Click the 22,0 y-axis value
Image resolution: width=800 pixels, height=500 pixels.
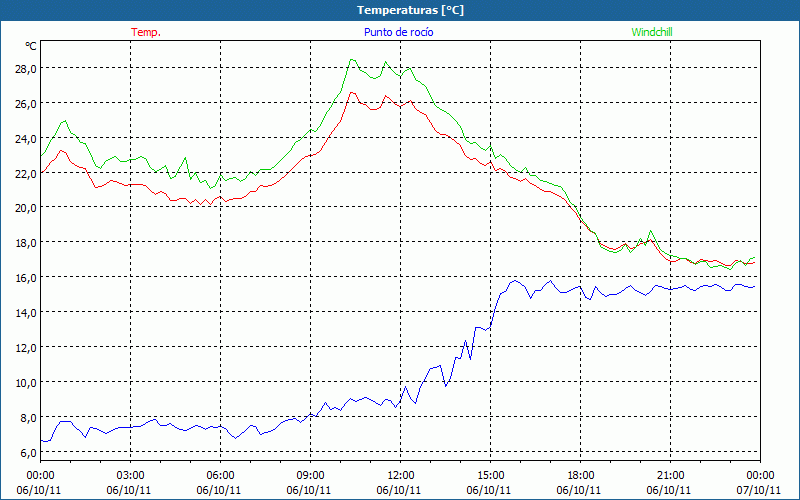[x=26, y=173]
